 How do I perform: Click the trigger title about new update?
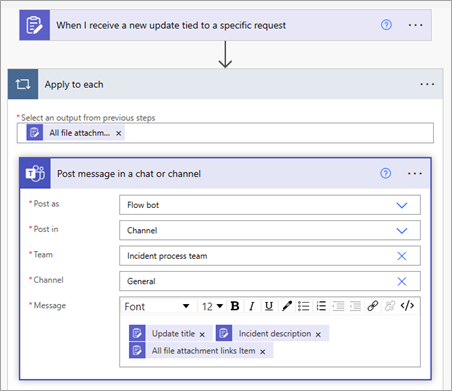[171, 25]
